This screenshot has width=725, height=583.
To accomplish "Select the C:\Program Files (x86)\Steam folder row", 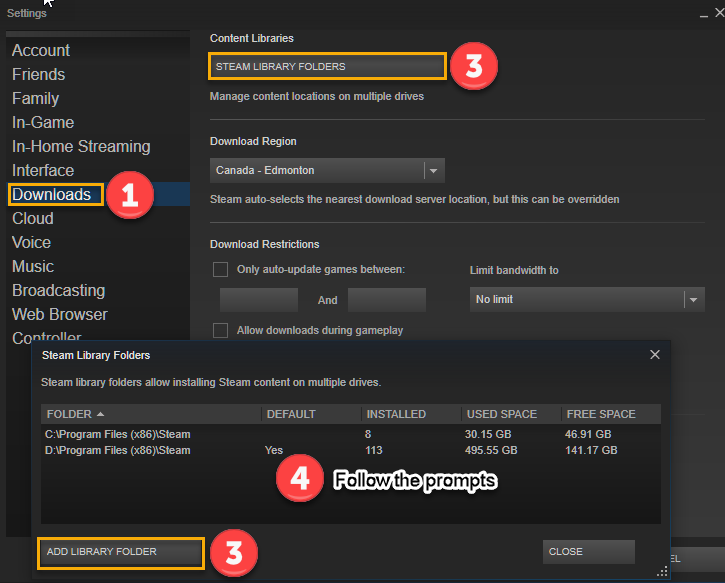I will (x=350, y=434).
